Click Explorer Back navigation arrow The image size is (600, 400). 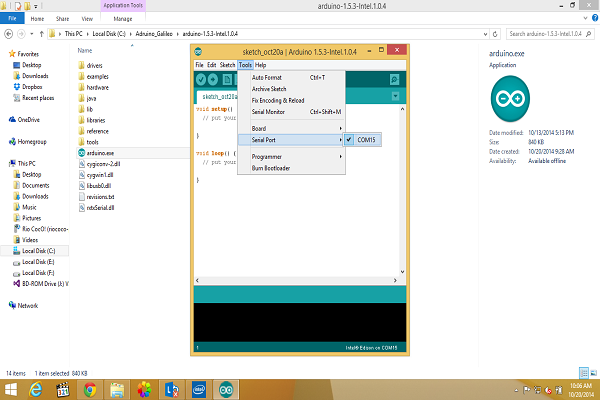[8, 34]
